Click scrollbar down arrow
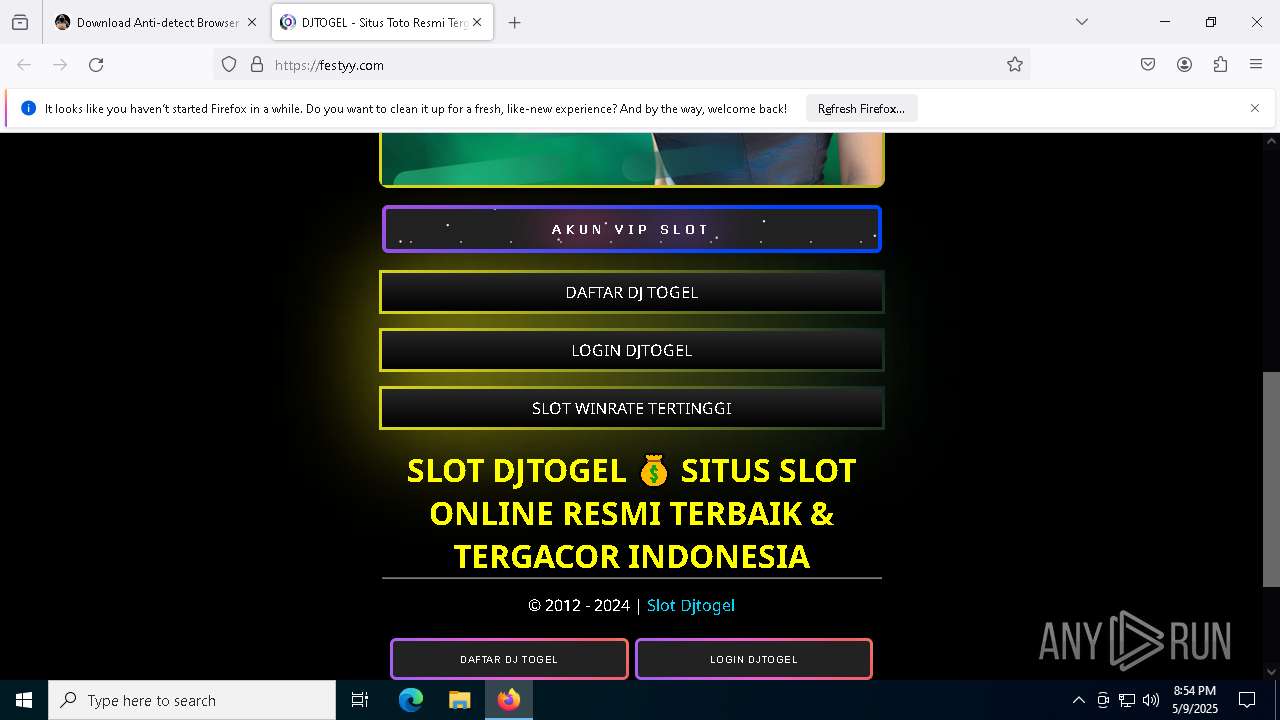1280x720 pixels. [1271, 671]
